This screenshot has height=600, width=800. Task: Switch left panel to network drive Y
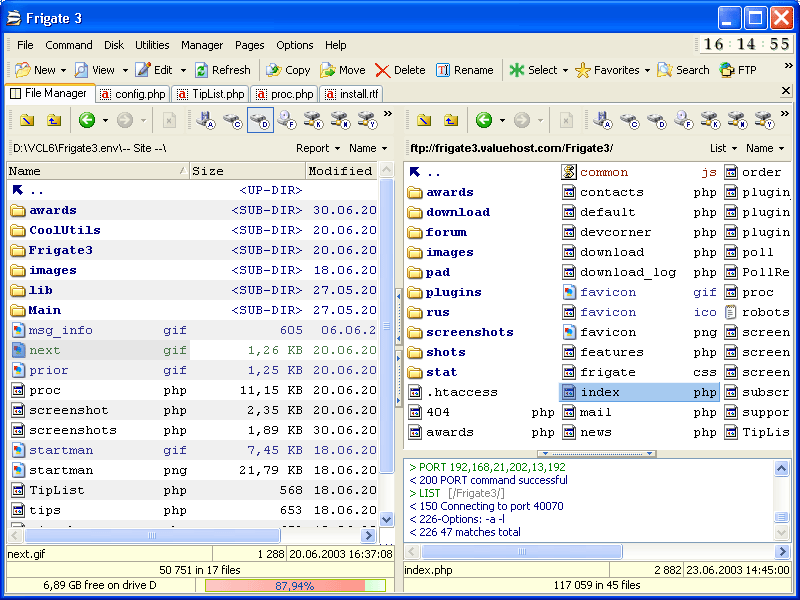[x=367, y=120]
